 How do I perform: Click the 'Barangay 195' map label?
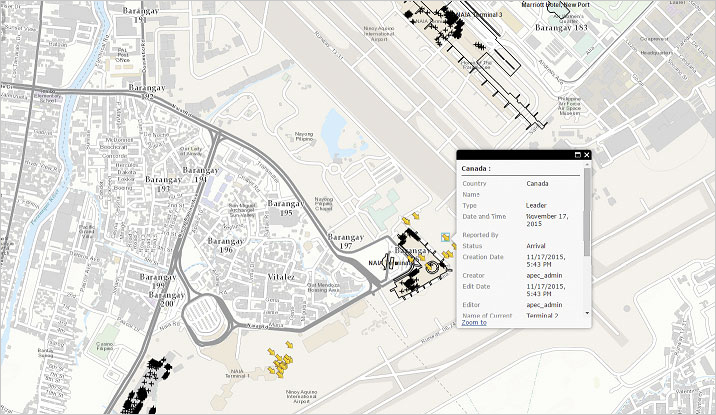286,208
